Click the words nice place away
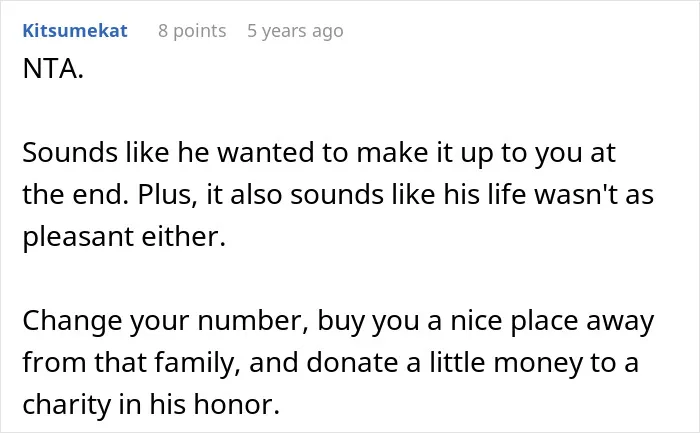 tap(552, 321)
